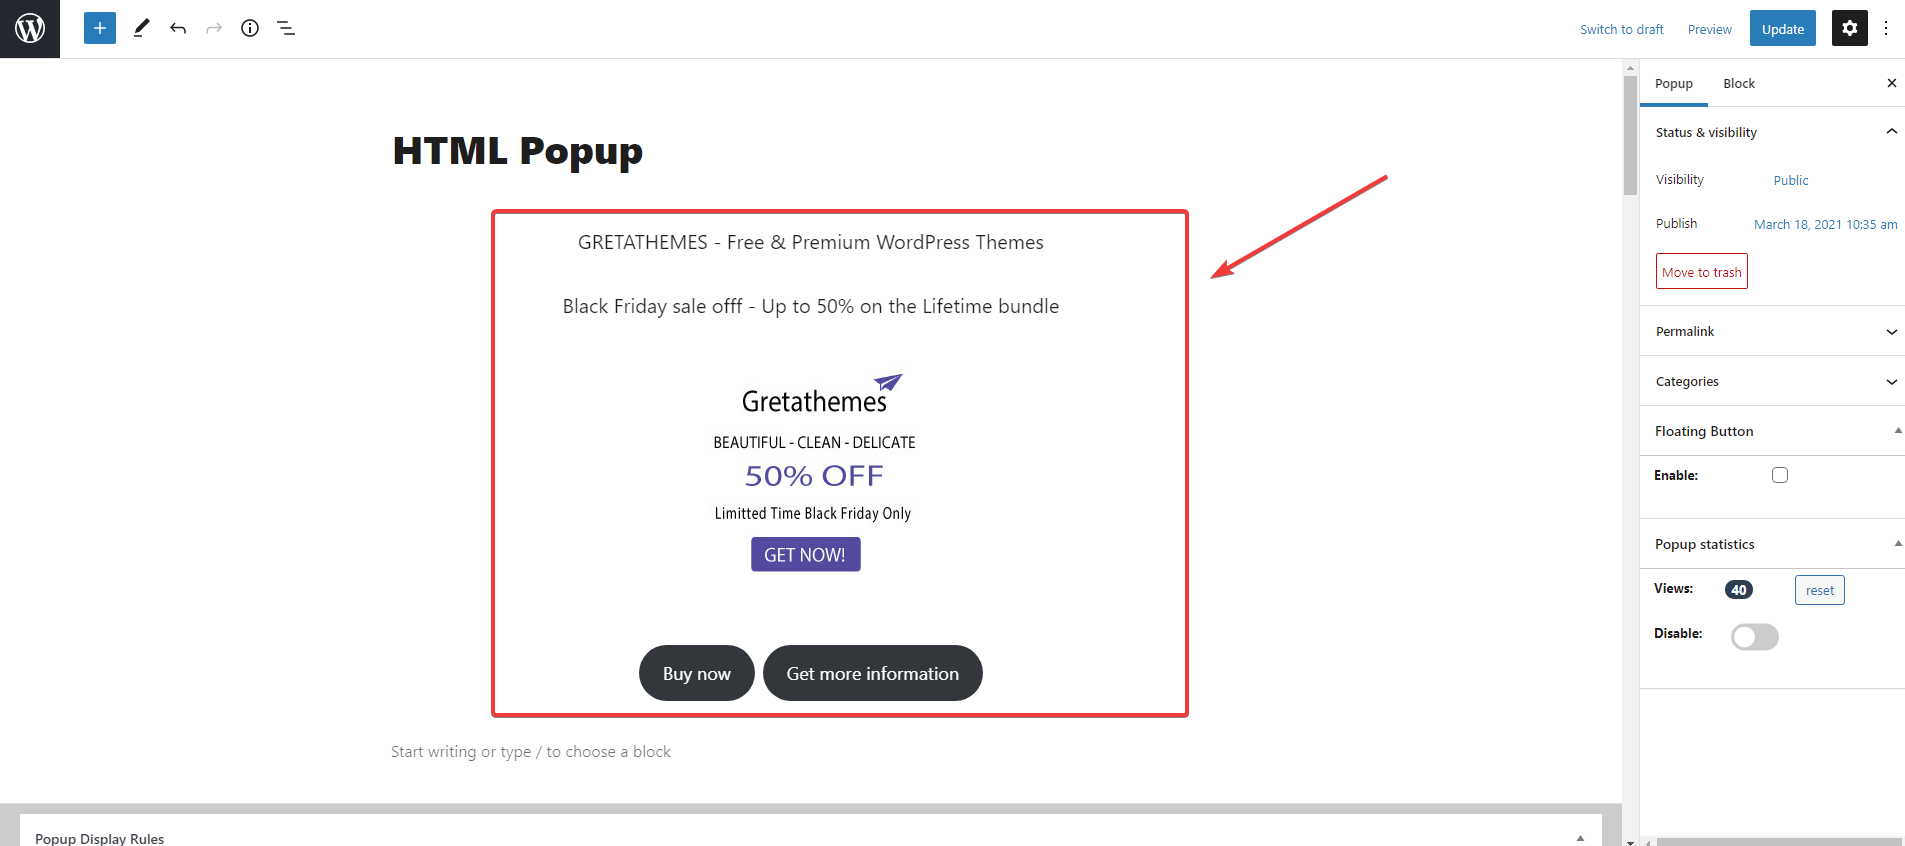Undo the last change
1905x846 pixels.
pyautogui.click(x=178, y=28)
